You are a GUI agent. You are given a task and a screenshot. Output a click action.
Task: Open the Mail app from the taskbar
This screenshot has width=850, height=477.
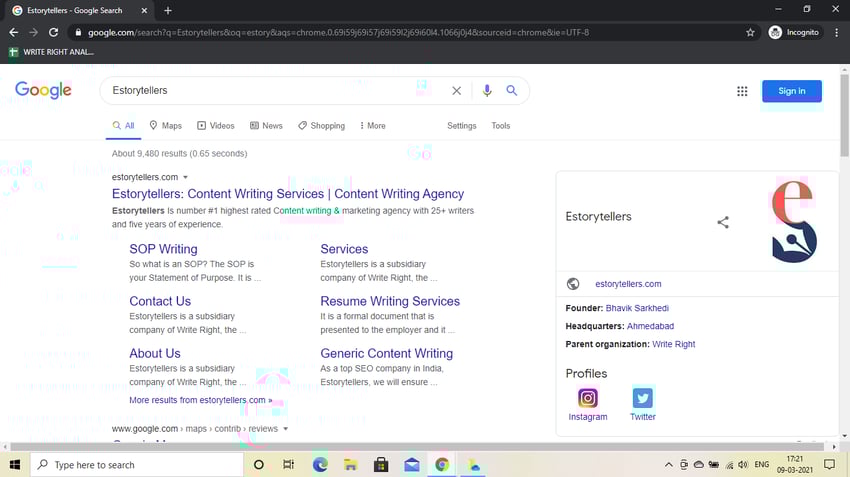click(411, 465)
